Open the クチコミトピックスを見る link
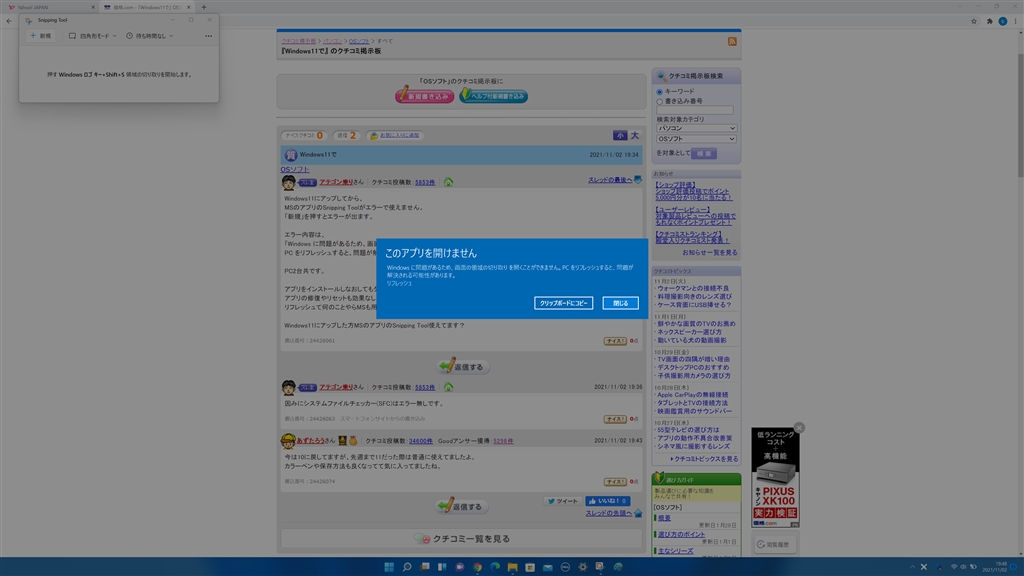This screenshot has height=576, width=1024. tap(705, 459)
